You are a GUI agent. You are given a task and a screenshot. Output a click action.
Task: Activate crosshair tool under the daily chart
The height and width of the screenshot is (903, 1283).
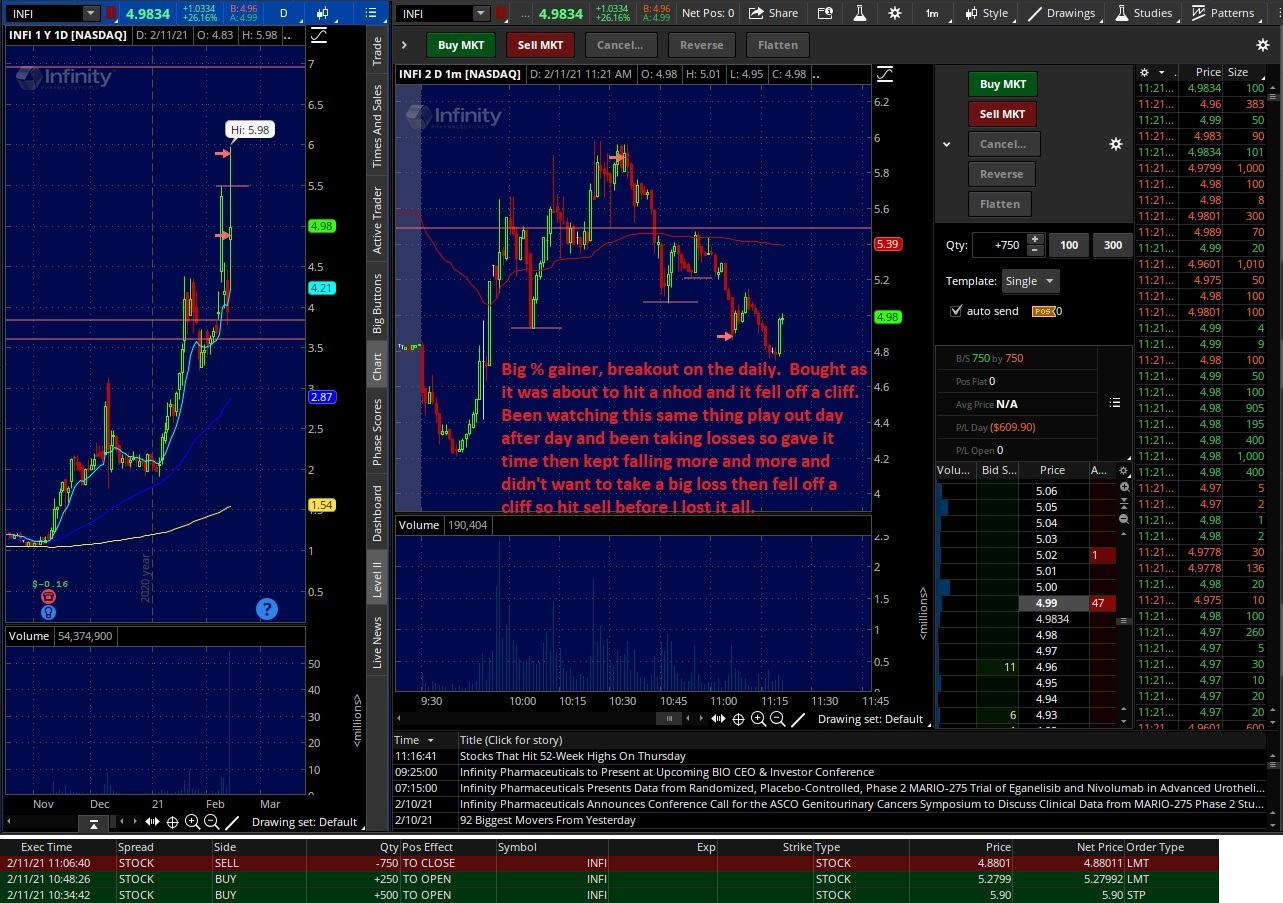[x=172, y=822]
